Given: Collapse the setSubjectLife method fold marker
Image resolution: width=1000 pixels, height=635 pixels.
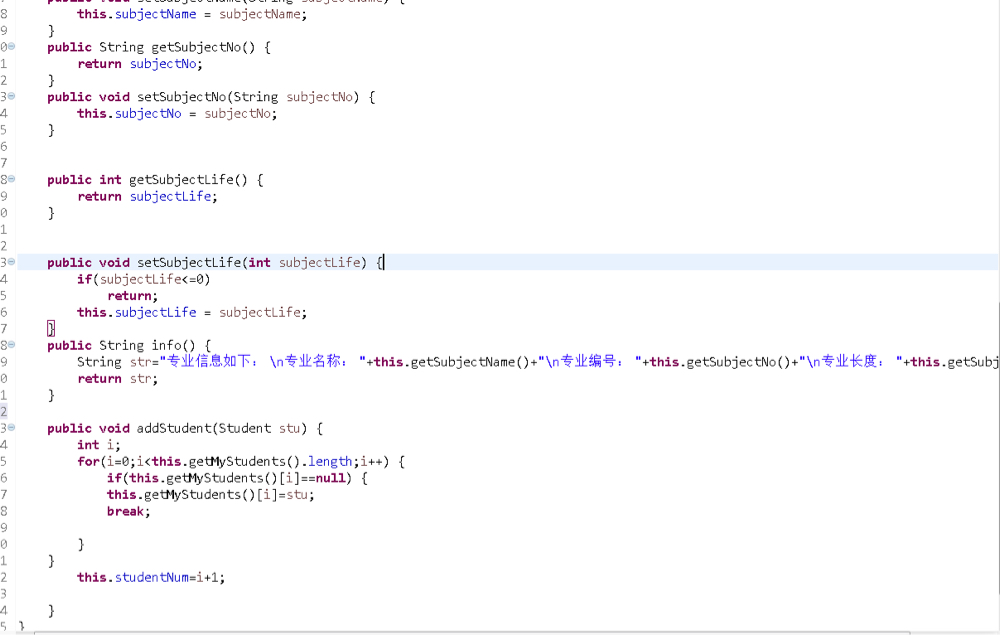Looking at the screenshot, I should (x=11, y=262).
